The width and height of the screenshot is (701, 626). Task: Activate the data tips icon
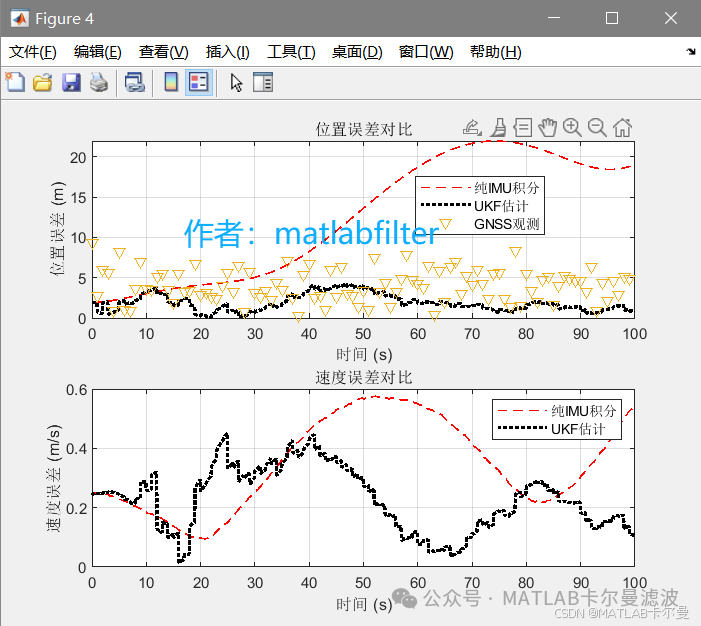[523, 127]
